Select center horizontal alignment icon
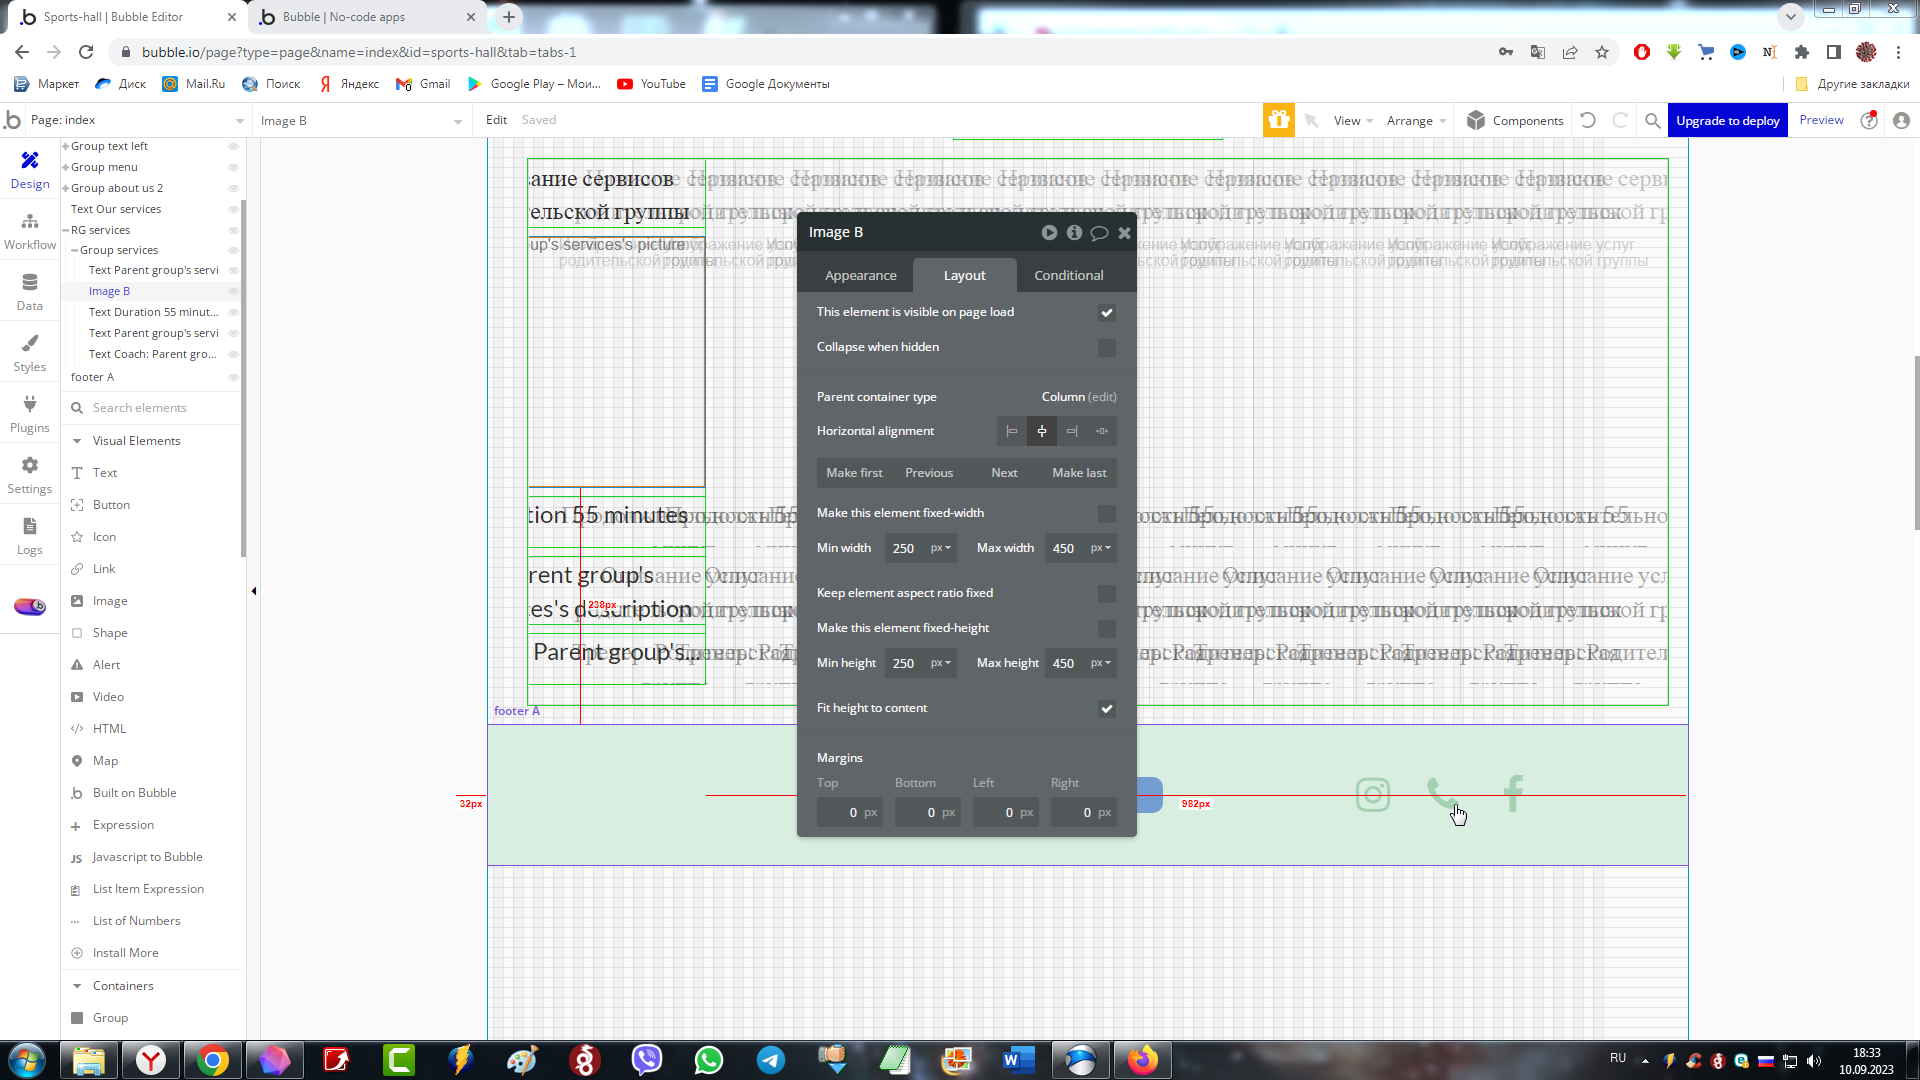Image resolution: width=1920 pixels, height=1080 pixels. (1042, 431)
